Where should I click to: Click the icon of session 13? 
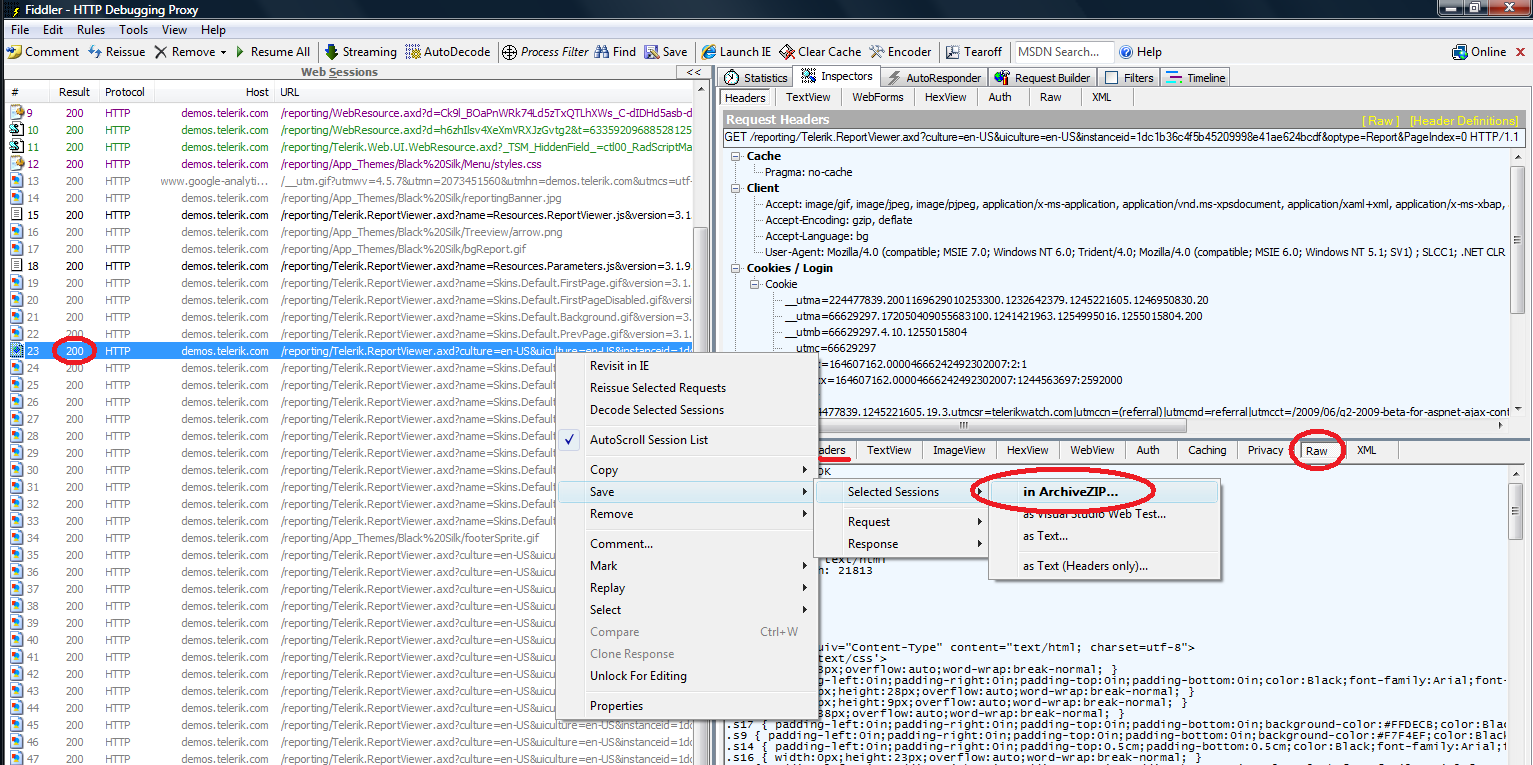coord(17,181)
